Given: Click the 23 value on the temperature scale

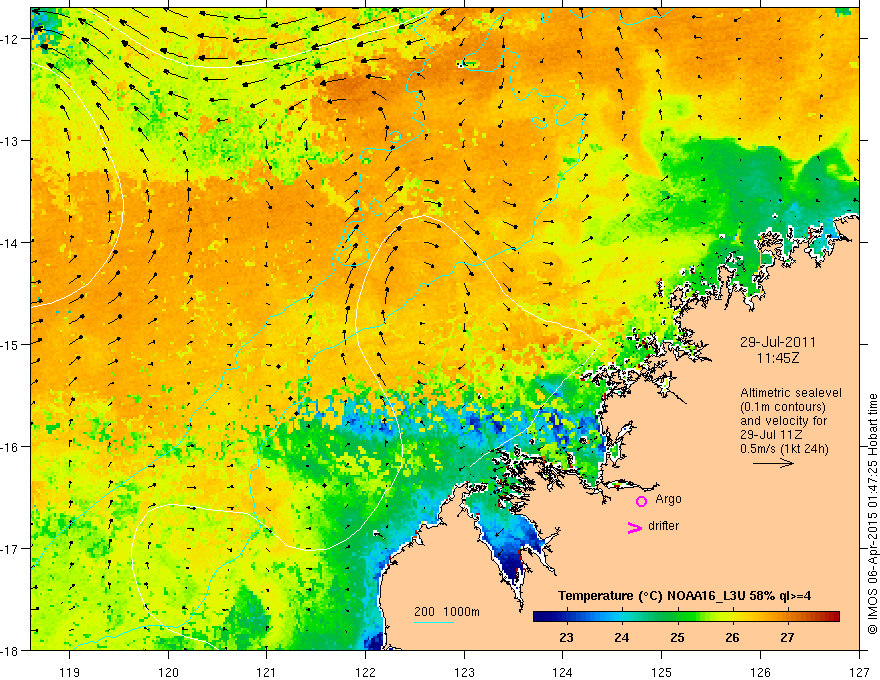Looking at the screenshot, I should pos(566,637).
